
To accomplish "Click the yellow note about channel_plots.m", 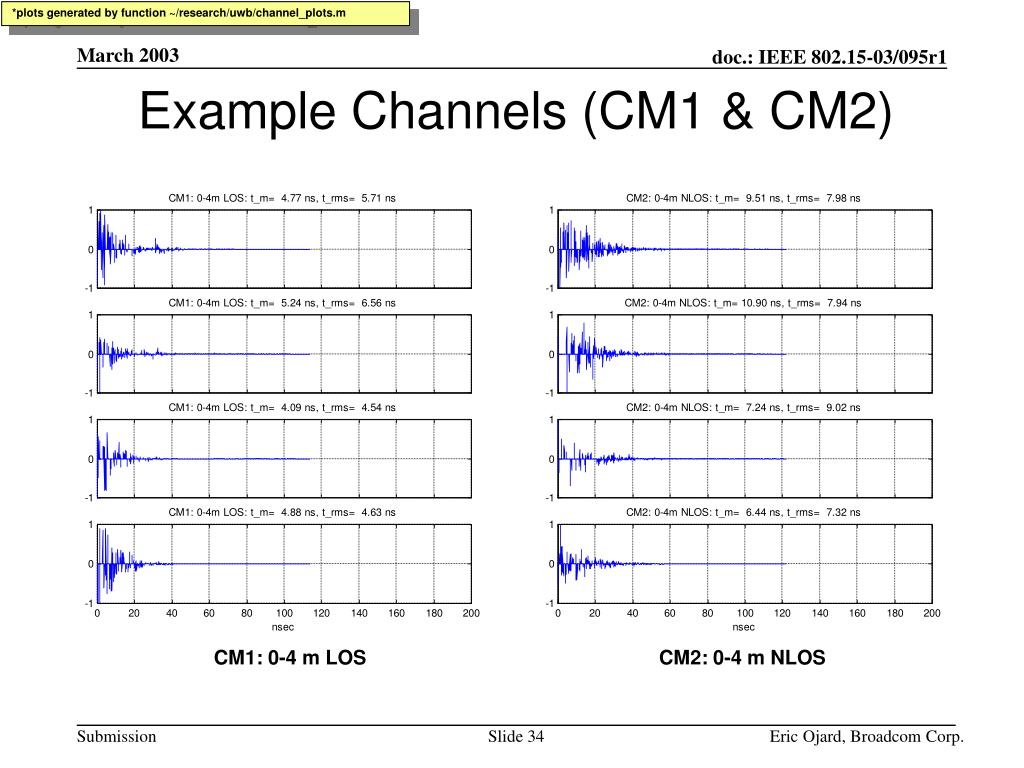I will pos(205,14).
